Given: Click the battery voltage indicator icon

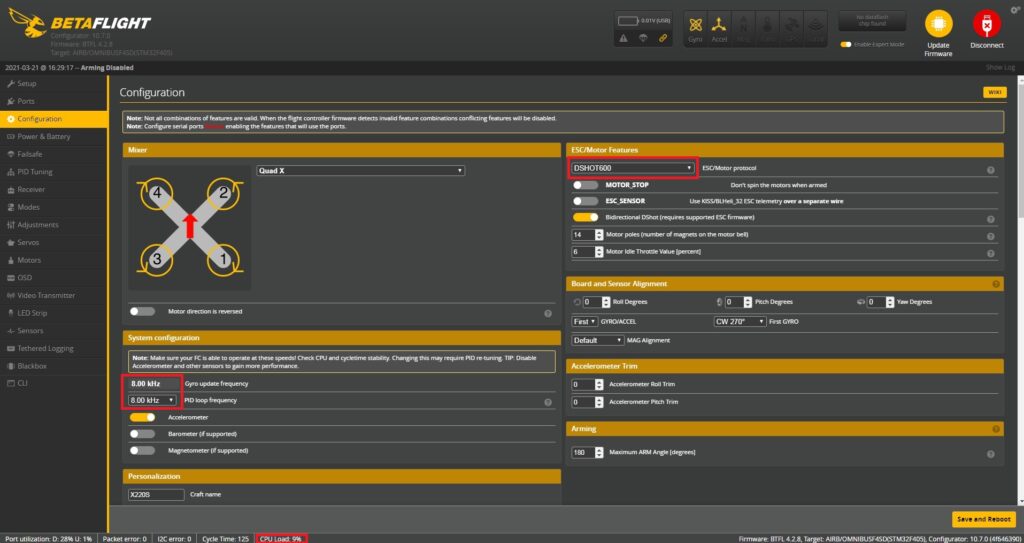Looking at the screenshot, I should (x=628, y=20).
